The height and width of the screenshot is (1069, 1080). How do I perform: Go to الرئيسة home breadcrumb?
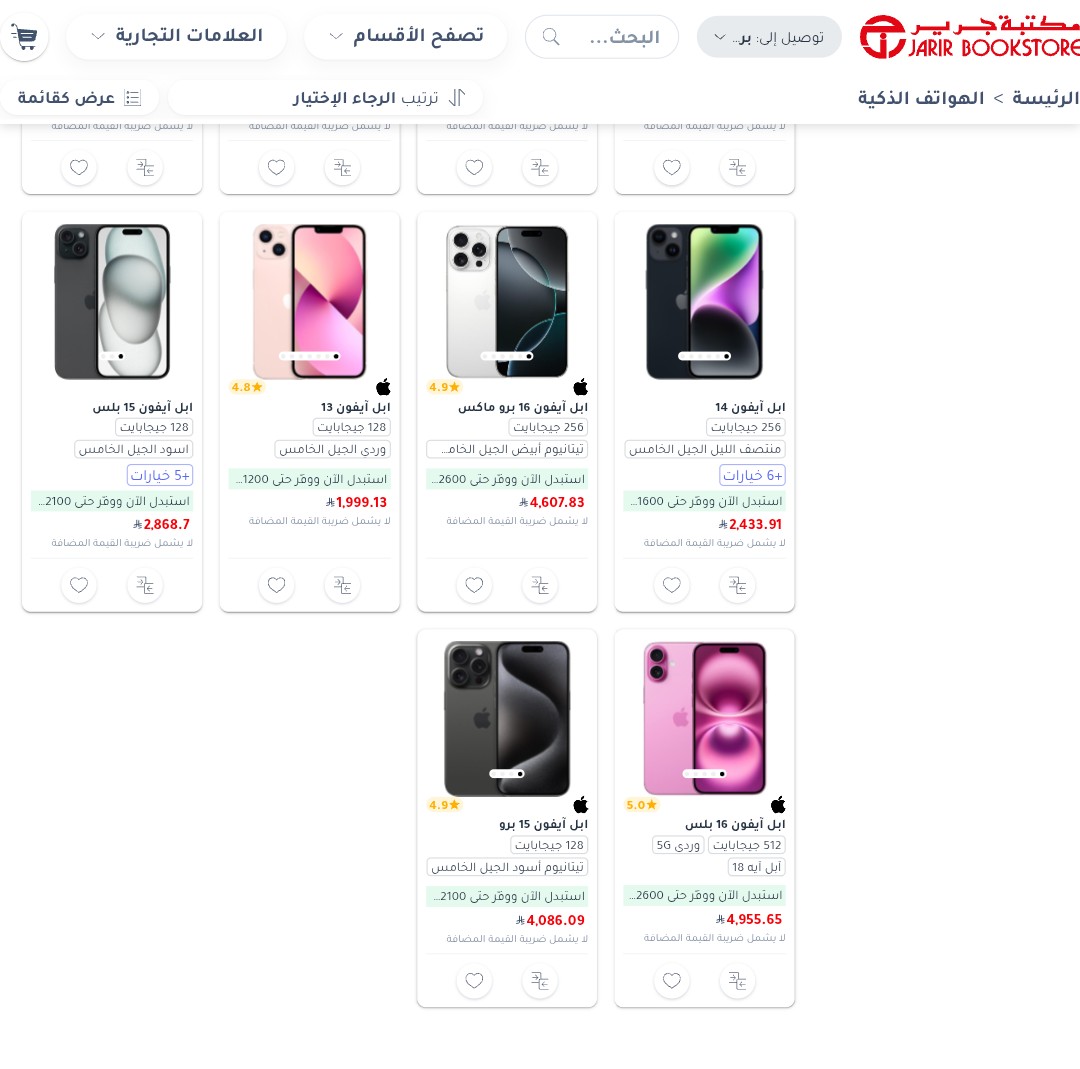tap(1046, 98)
